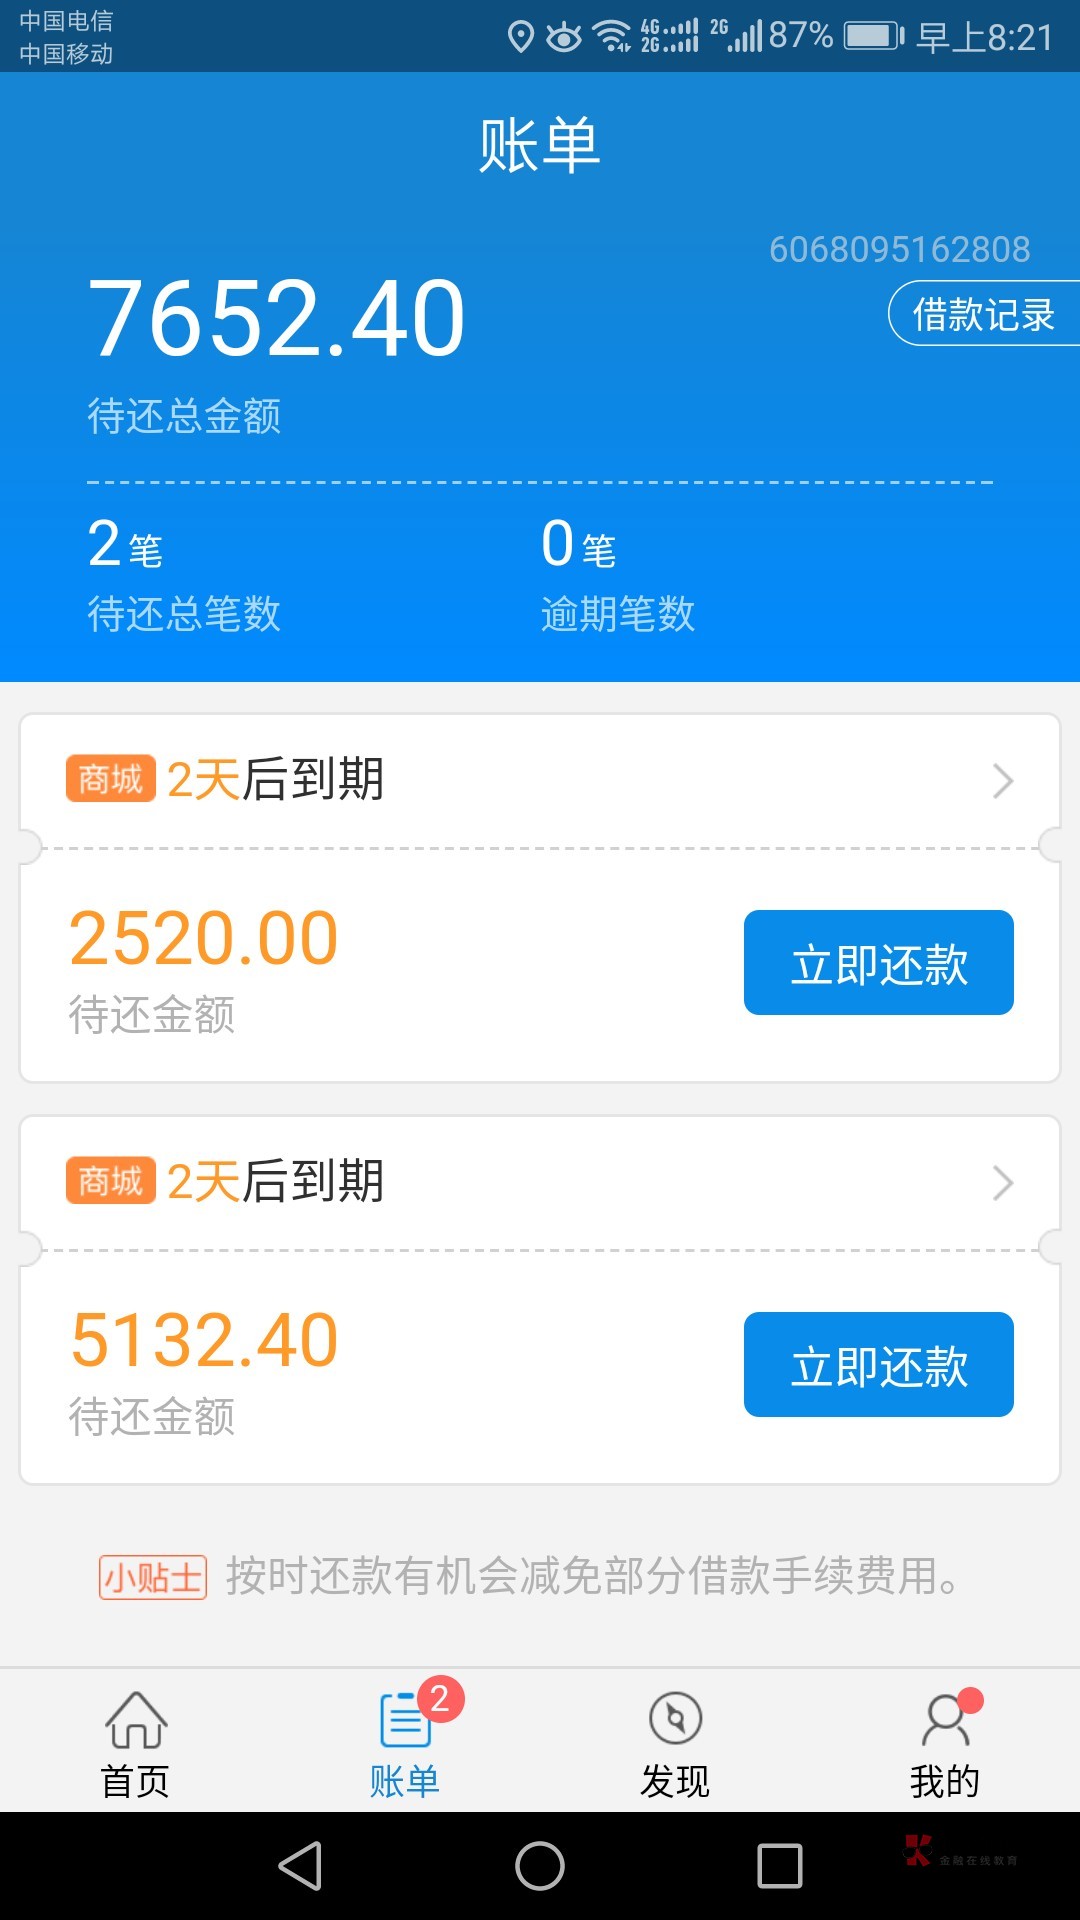The width and height of the screenshot is (1080, 1920).
Task: Tap 立即还款 for the 5132.40 bill
Action: (878, 1365)
